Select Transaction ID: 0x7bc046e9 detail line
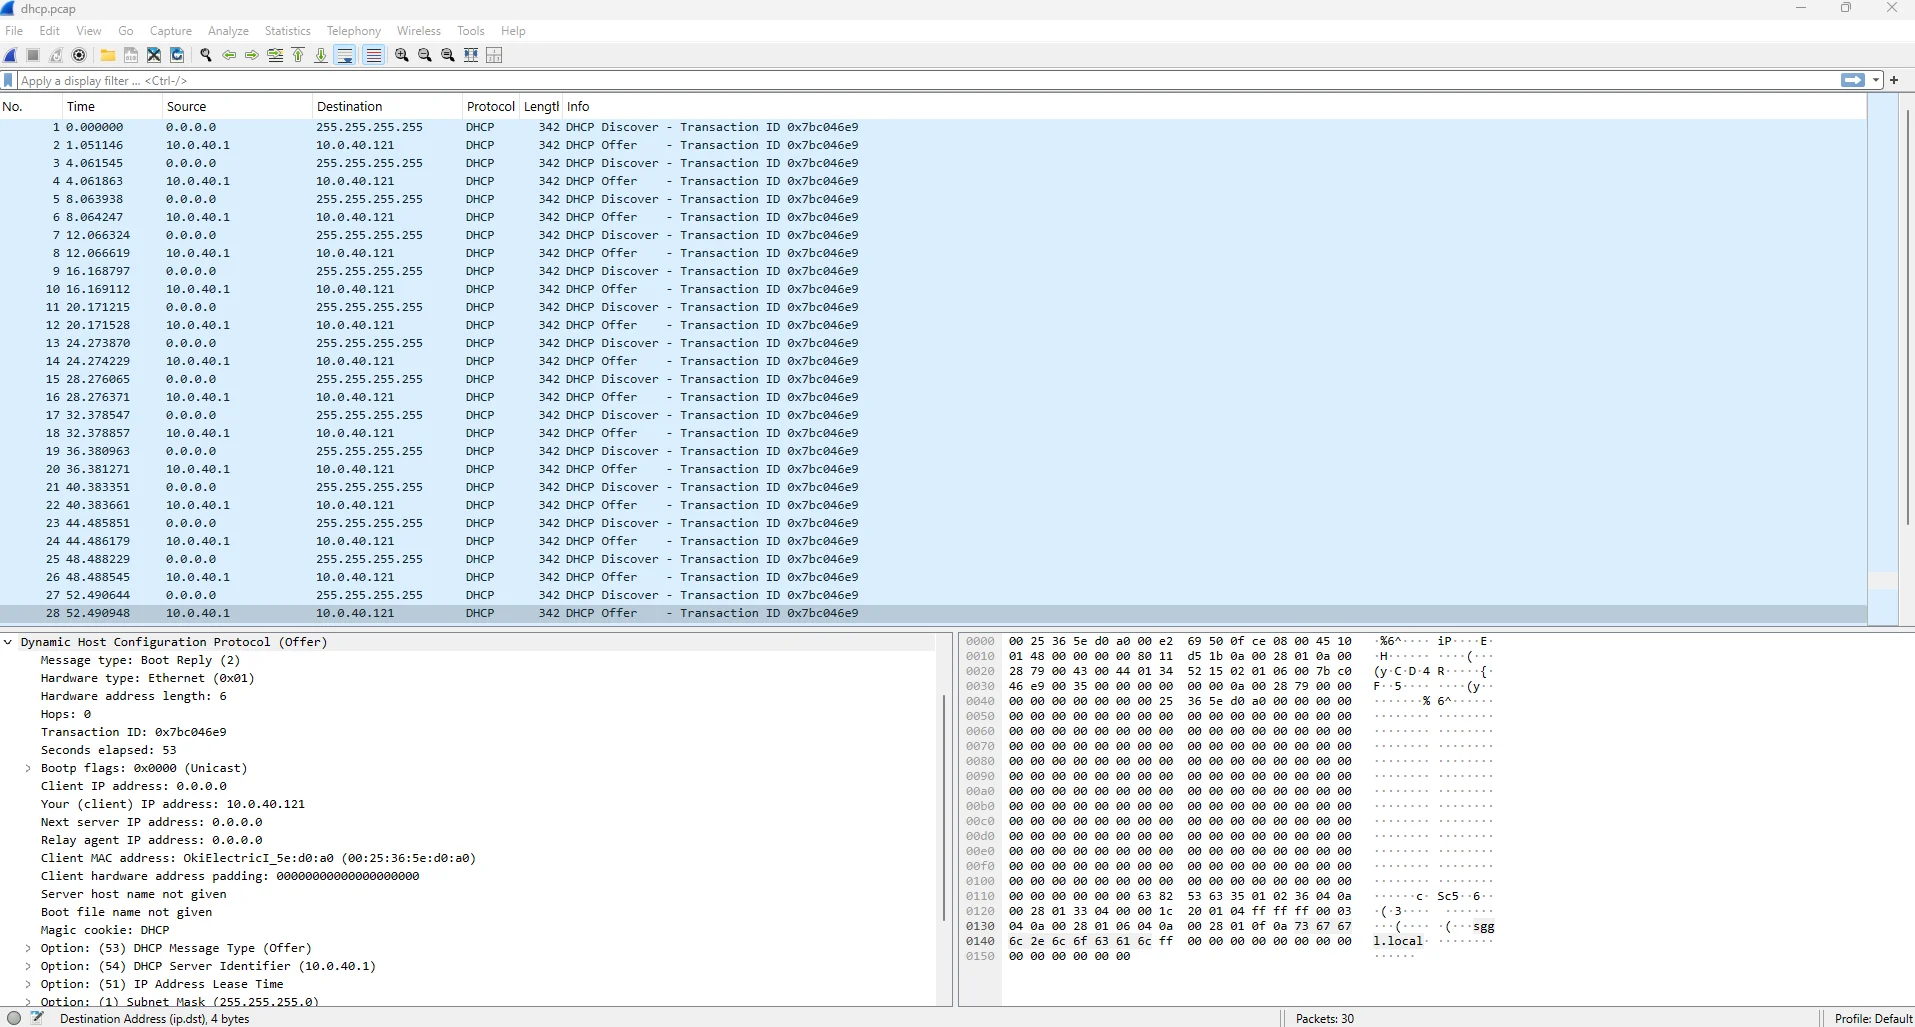 (133, 732)
